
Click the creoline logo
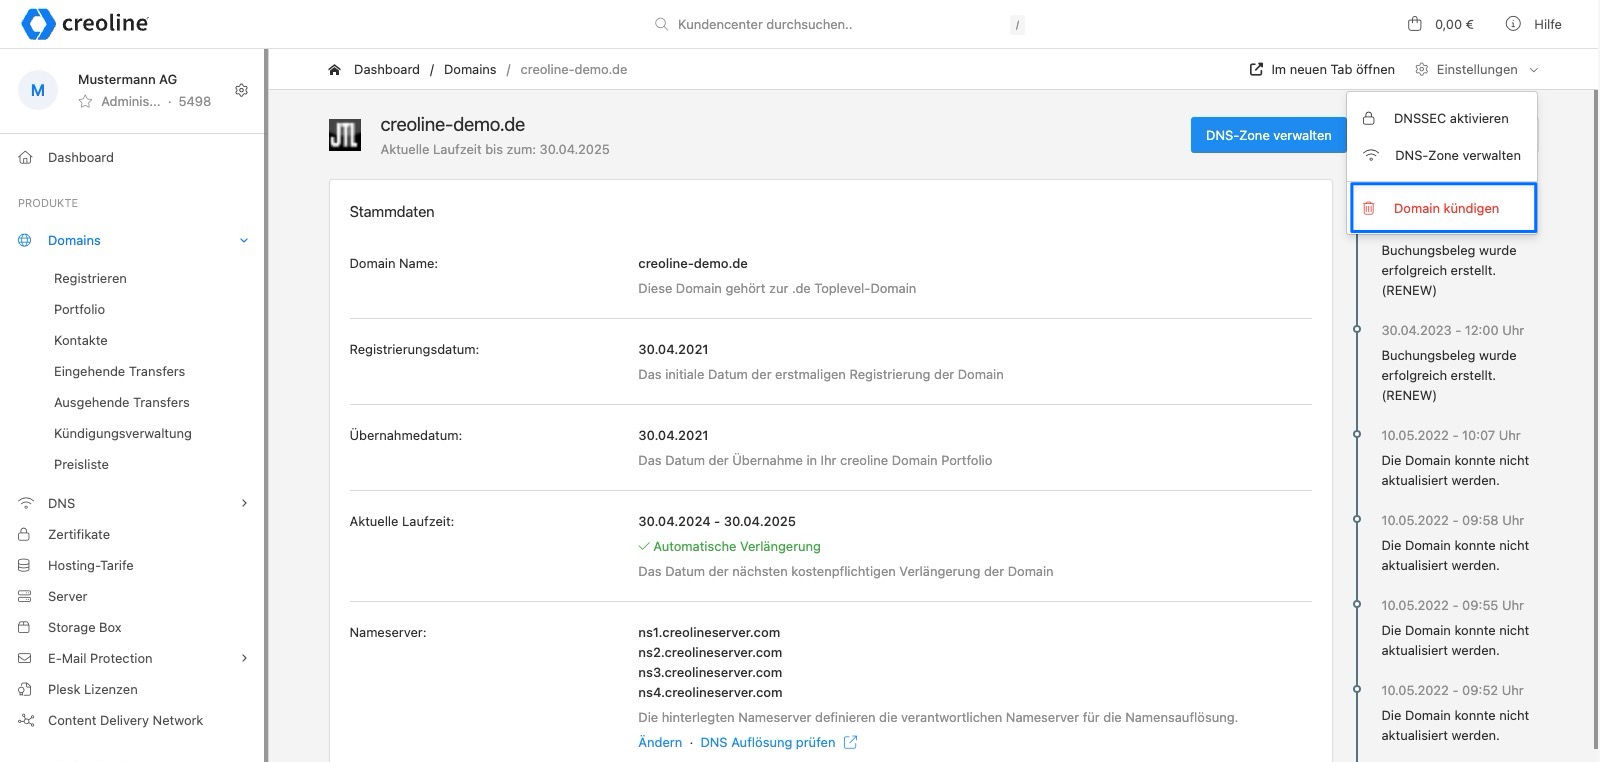(85, 24)
